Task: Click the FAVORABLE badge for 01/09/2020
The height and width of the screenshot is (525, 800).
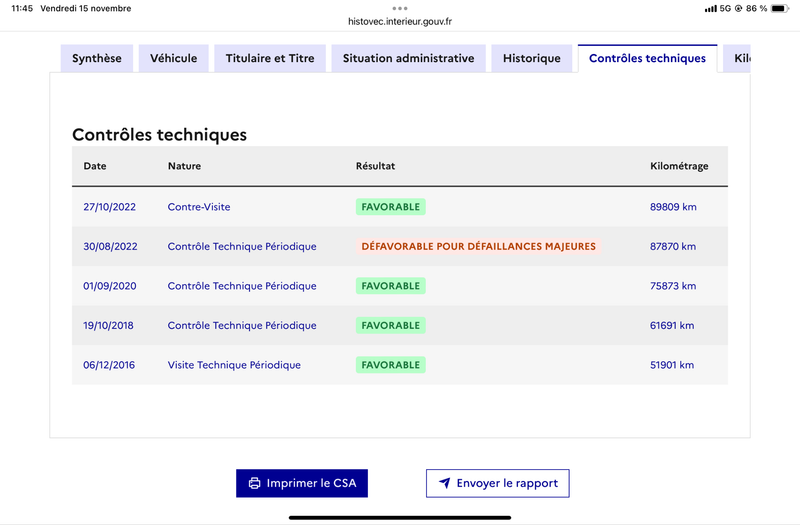Action: [391, 286]
